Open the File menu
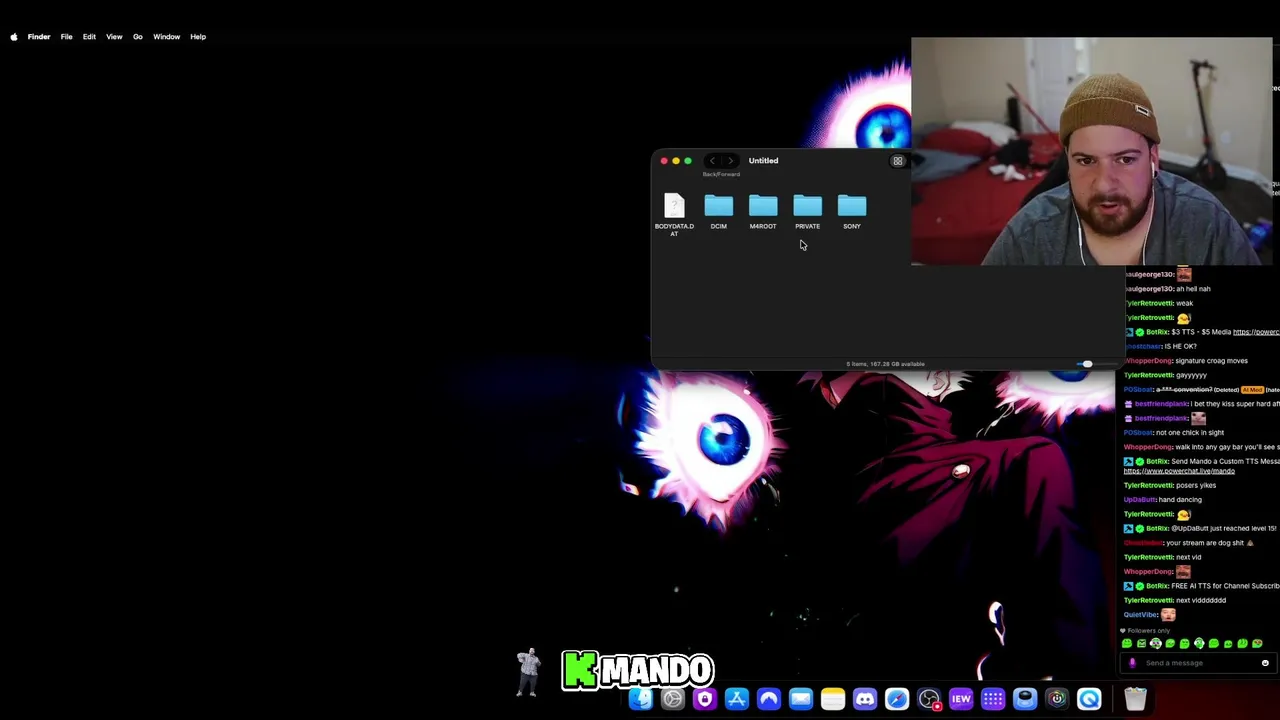This screenshot has width=1280, height=720. tap(66, 37)
